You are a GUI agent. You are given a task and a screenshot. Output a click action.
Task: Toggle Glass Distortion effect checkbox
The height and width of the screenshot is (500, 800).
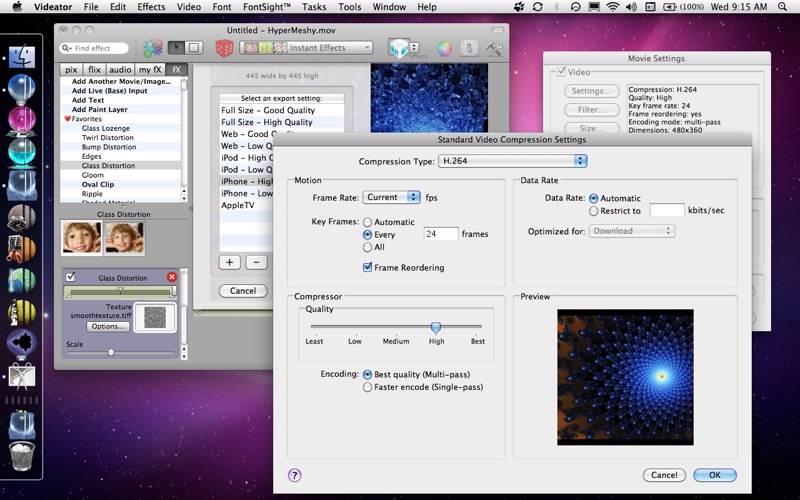[70, 277]
